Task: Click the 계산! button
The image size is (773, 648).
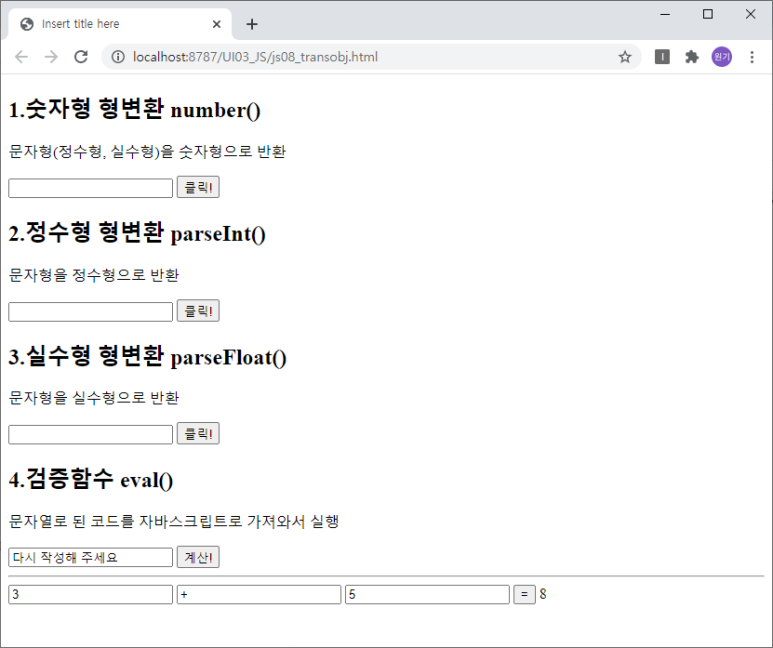Action: [x=198, y=557]
